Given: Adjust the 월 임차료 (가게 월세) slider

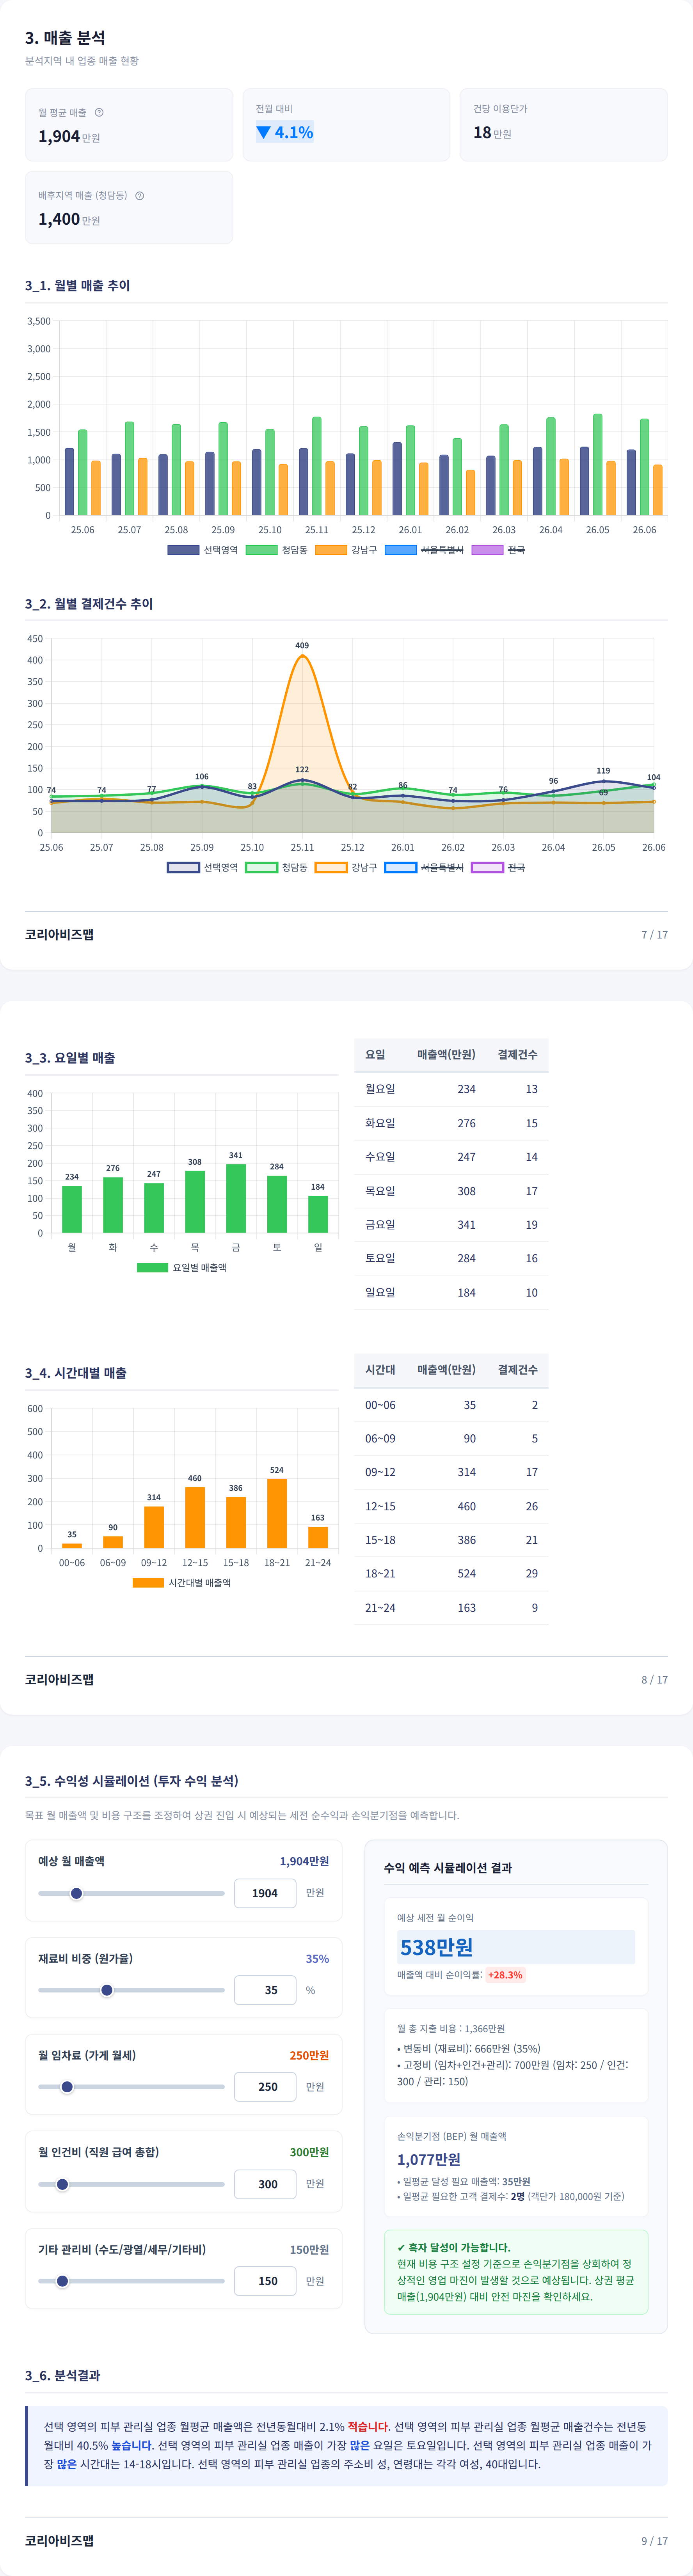Looking at the screenshot, I should 131,2087.
